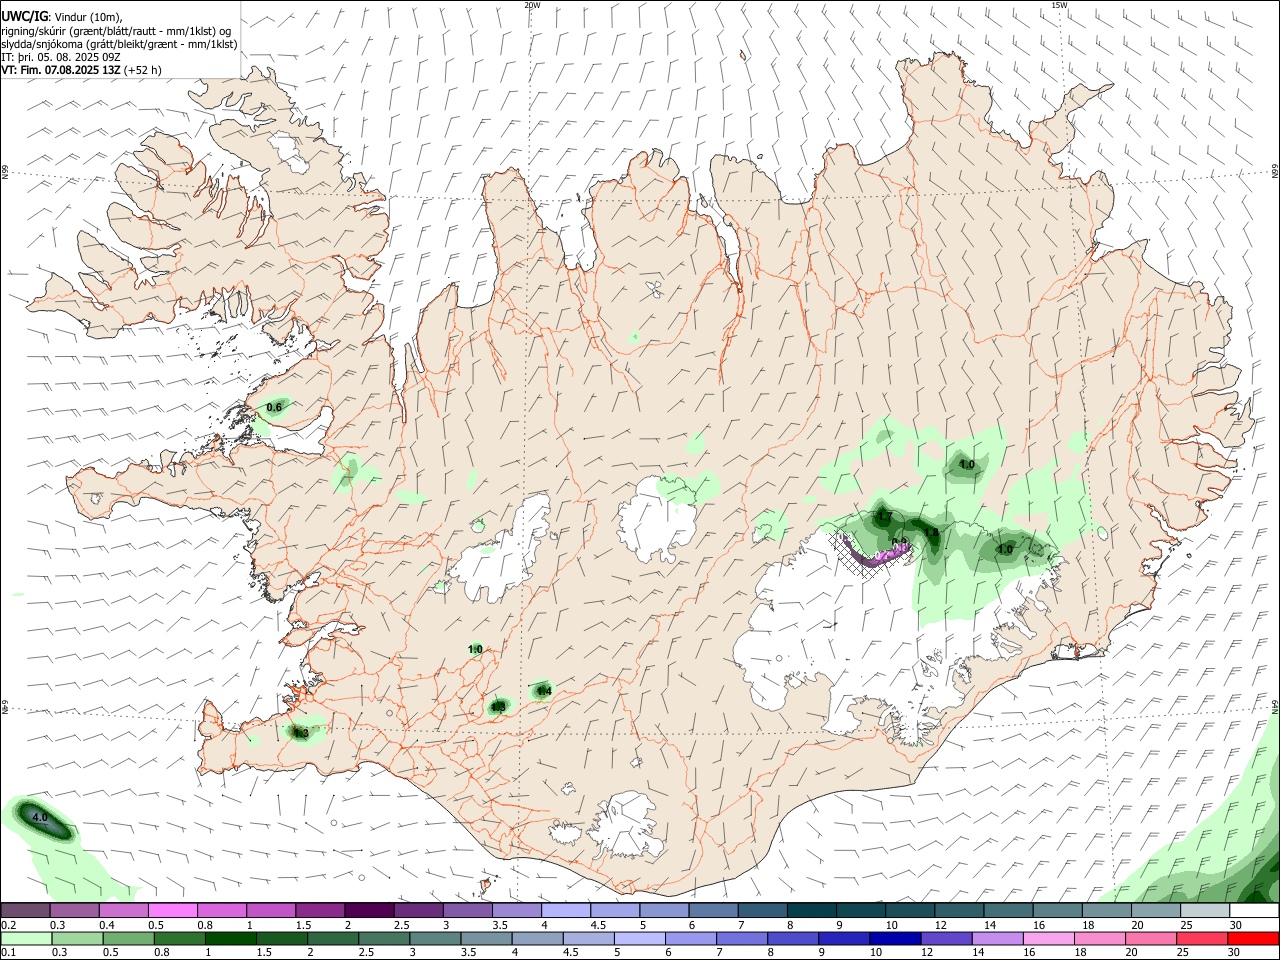Click the bright pink snow swatch starting at 0.5
This screenshot has height=960, width=1280.
coord(173,911)
